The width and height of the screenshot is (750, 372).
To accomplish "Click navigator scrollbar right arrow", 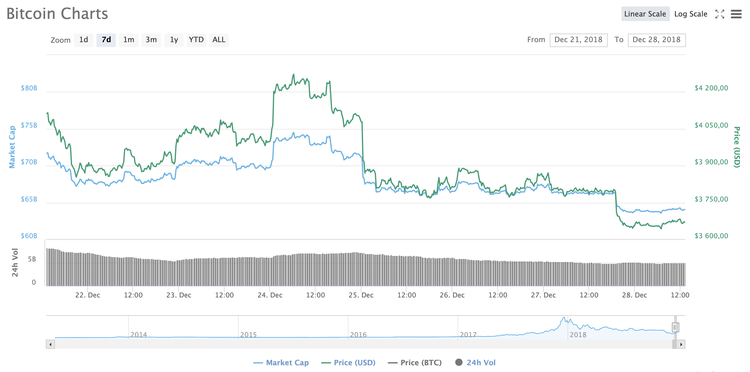I will click(682, 344).
